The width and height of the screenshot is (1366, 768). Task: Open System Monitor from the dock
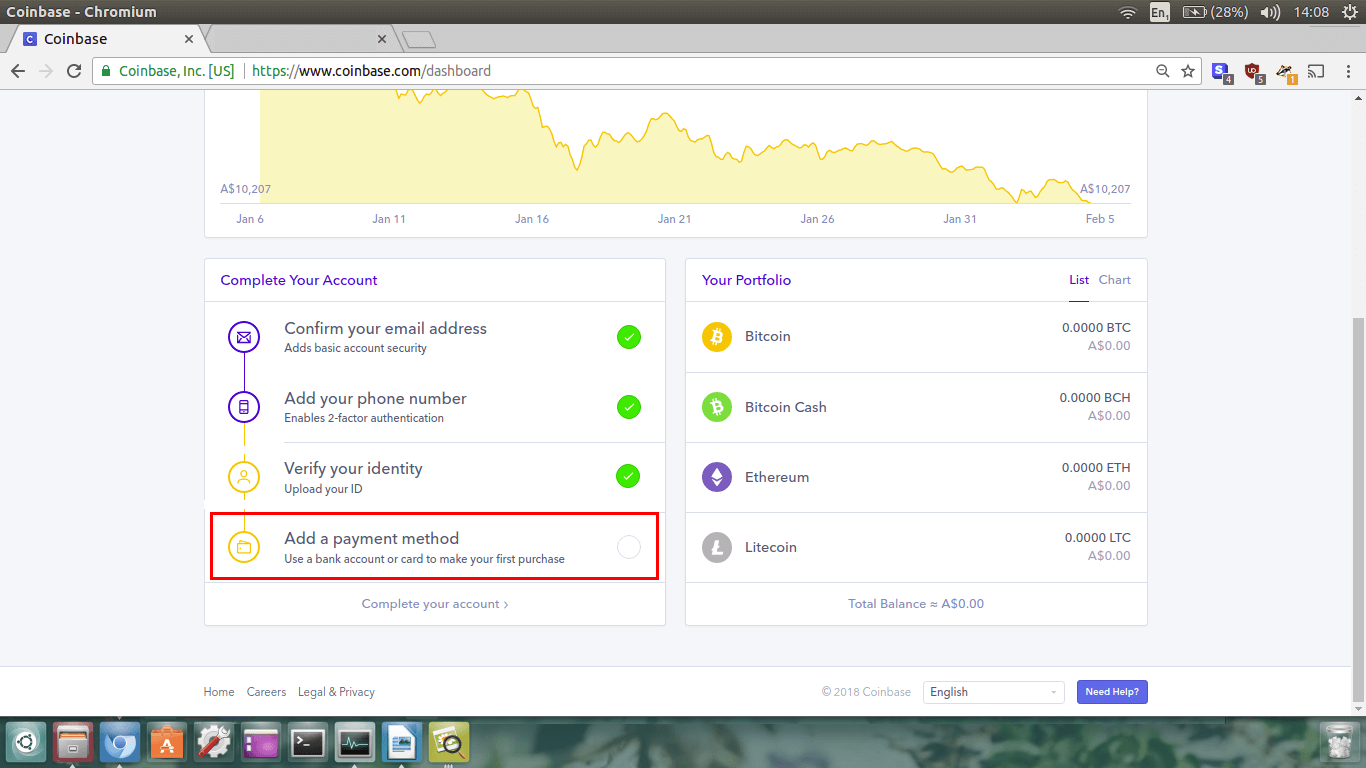click(355, 743)
